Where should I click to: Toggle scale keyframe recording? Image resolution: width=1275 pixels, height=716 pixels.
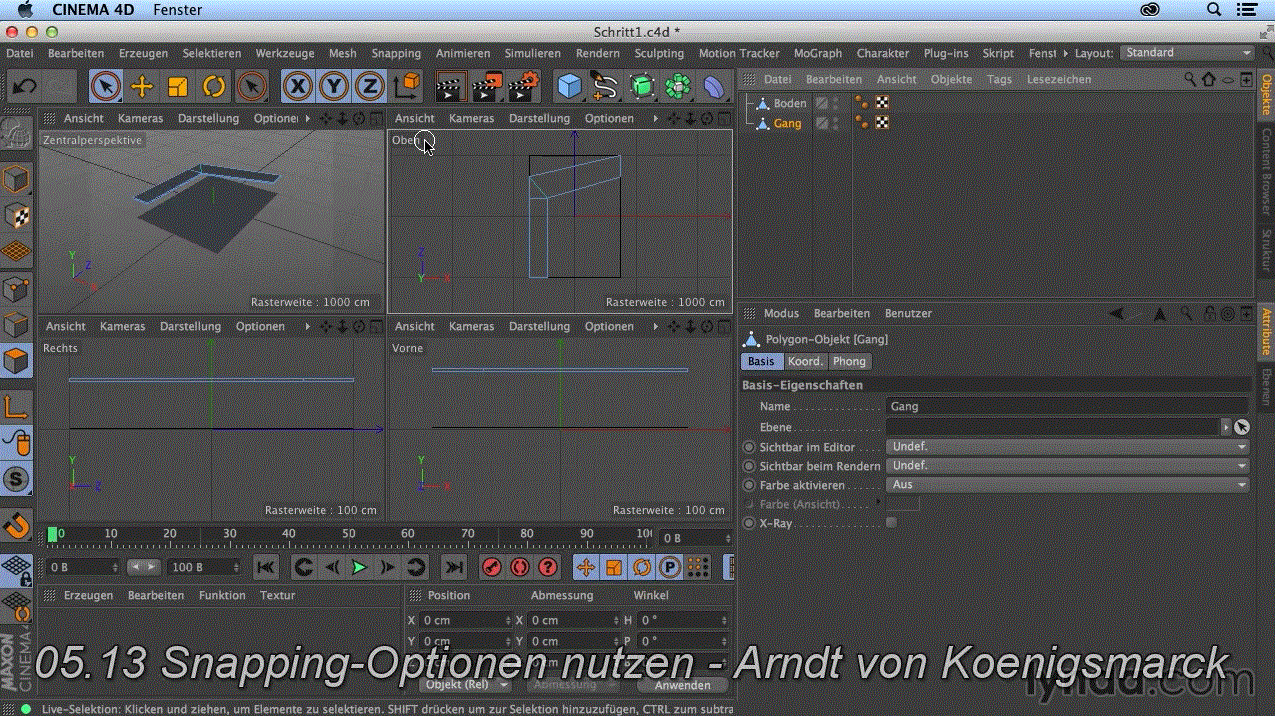614,567
